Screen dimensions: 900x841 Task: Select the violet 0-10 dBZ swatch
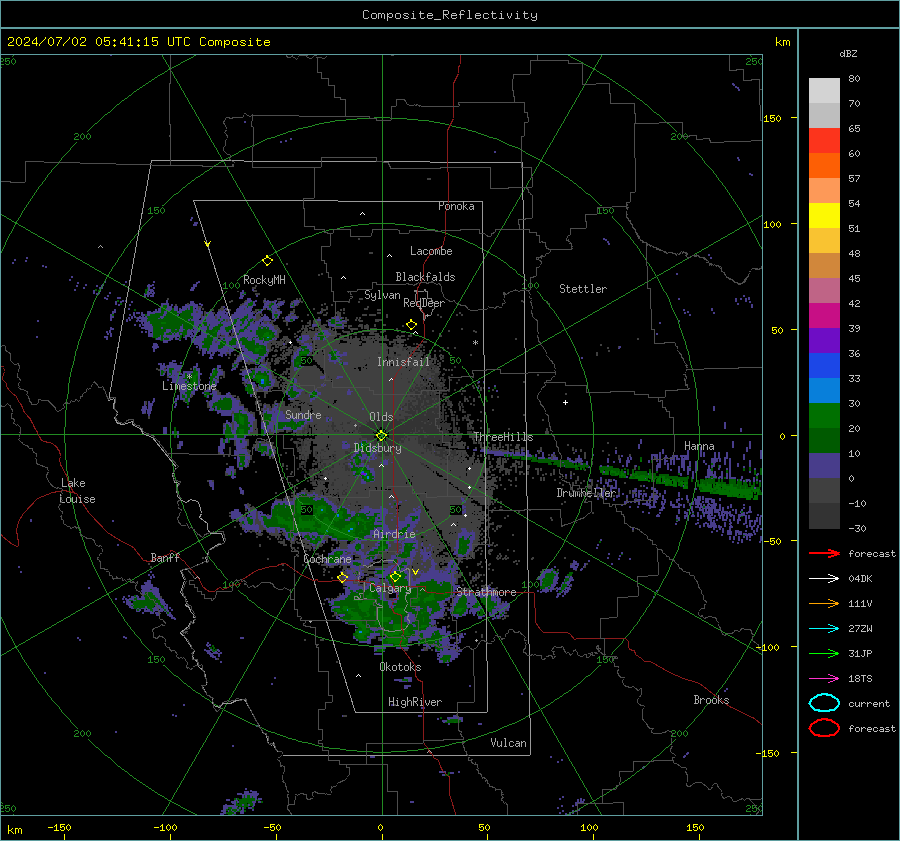(x=824, y=466)
